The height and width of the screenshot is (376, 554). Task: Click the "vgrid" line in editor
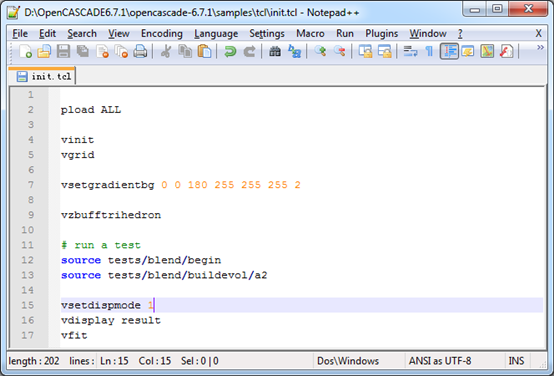(78, 155)
